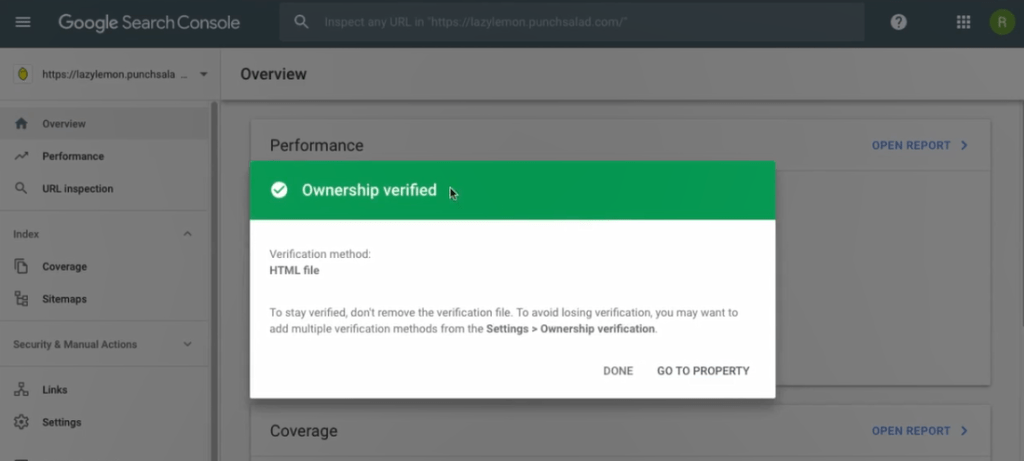Click the Performance trend icon
The height and width of the screenshot is (461, 1024).
[x=22, y=156]
